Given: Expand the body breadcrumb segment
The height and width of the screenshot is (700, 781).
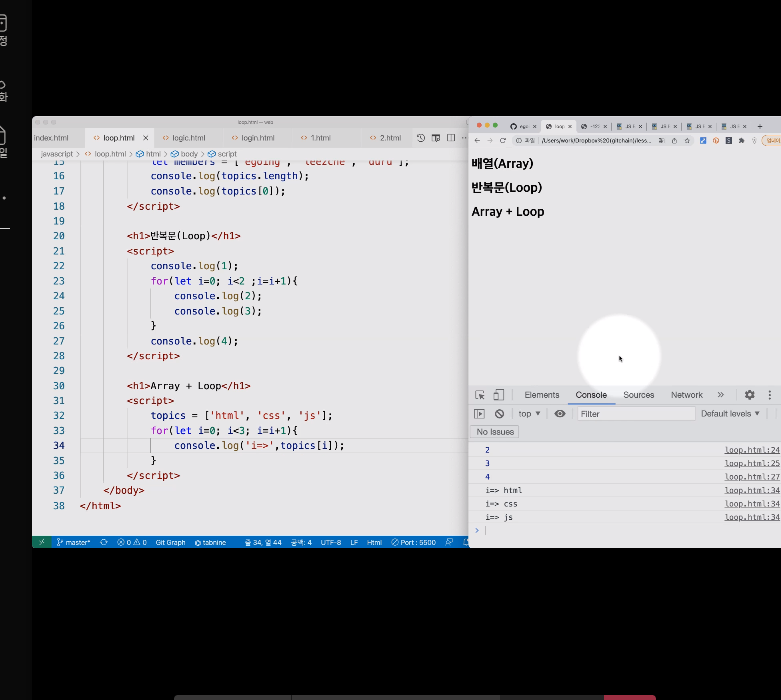Looking at the screenshot, I should (x=184, y=154).
